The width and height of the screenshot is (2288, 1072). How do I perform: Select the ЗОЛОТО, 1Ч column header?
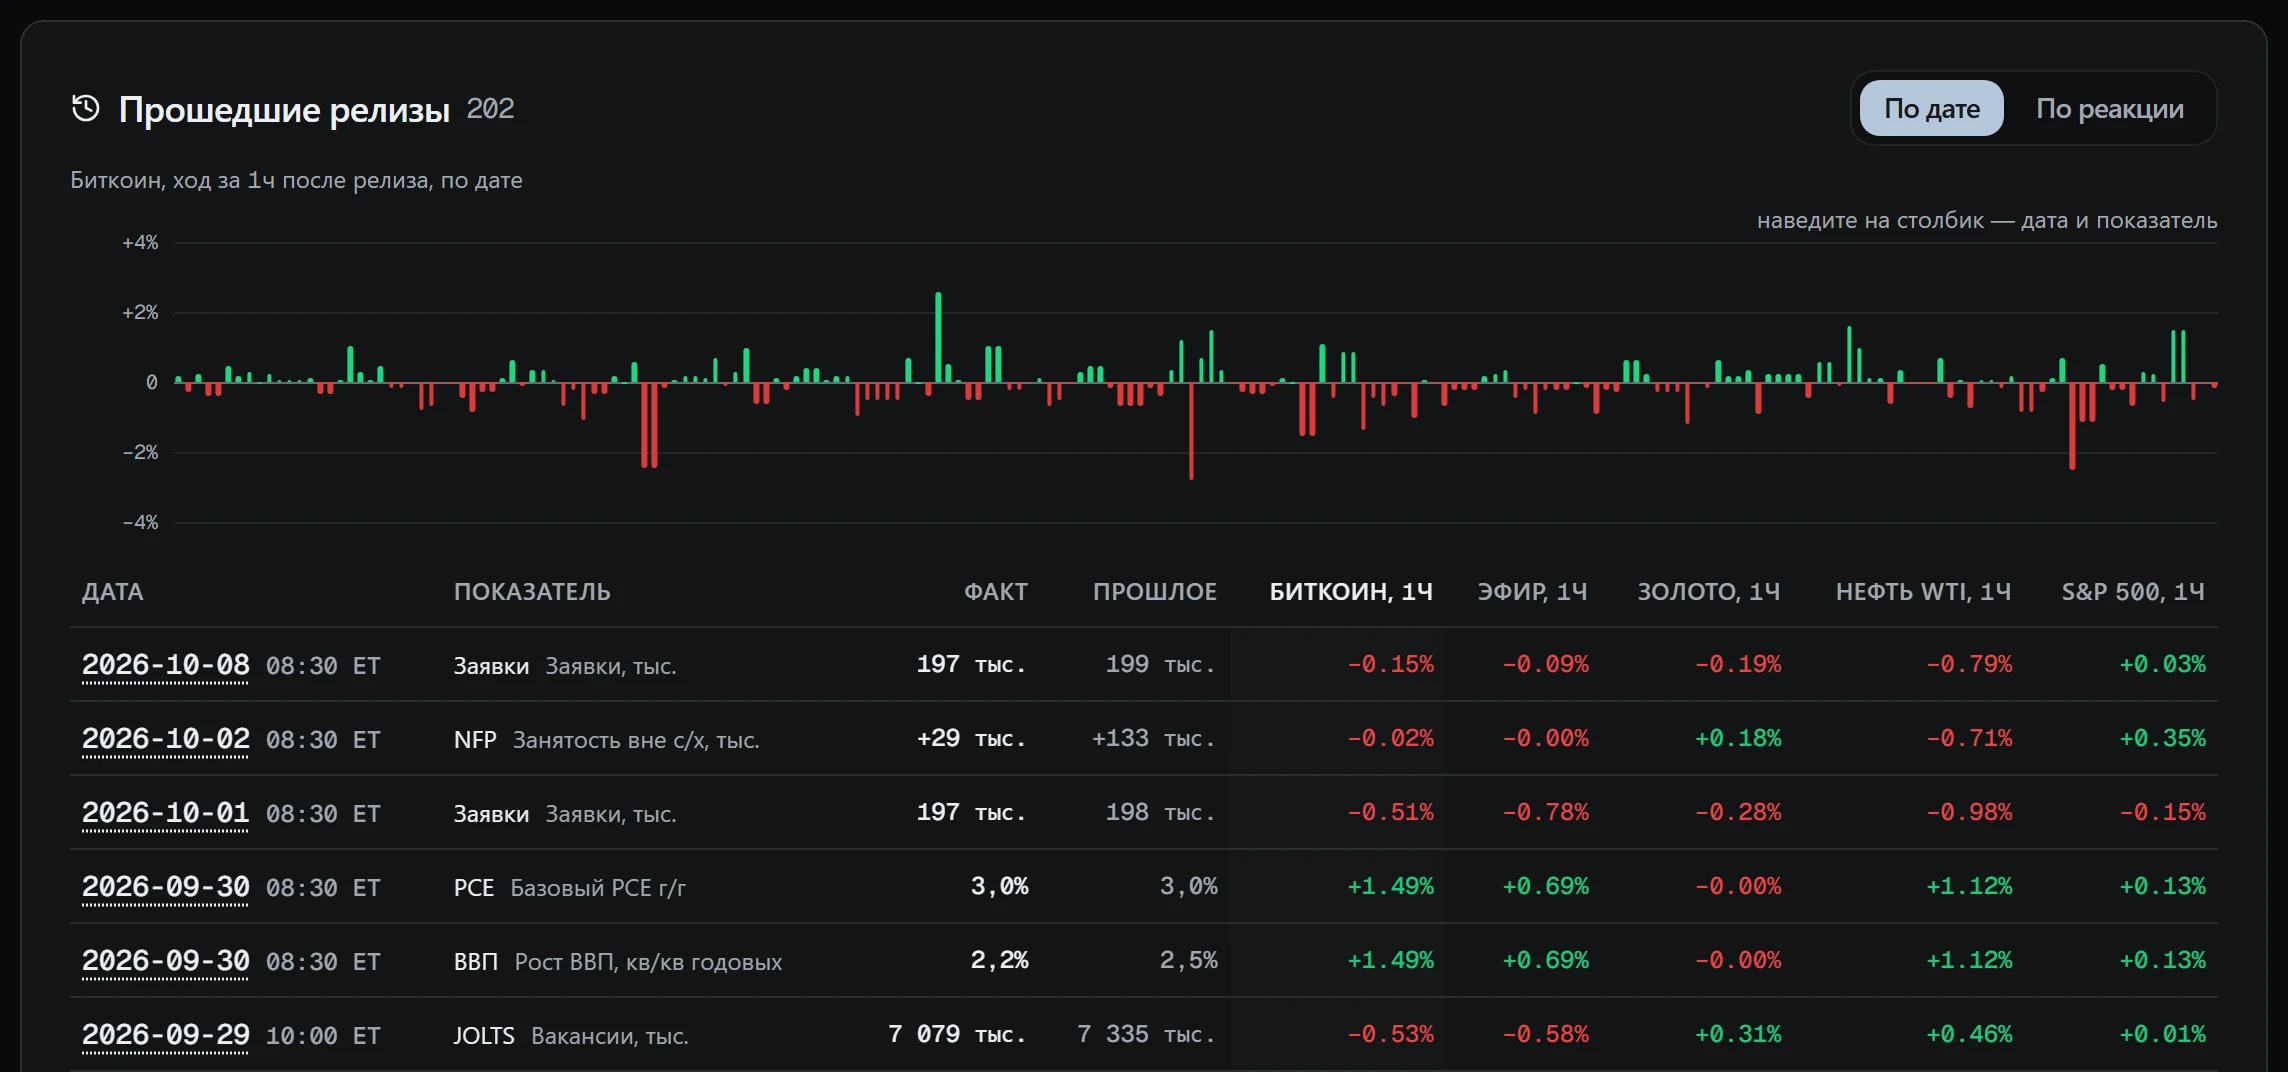click(x=1708, y=592)
